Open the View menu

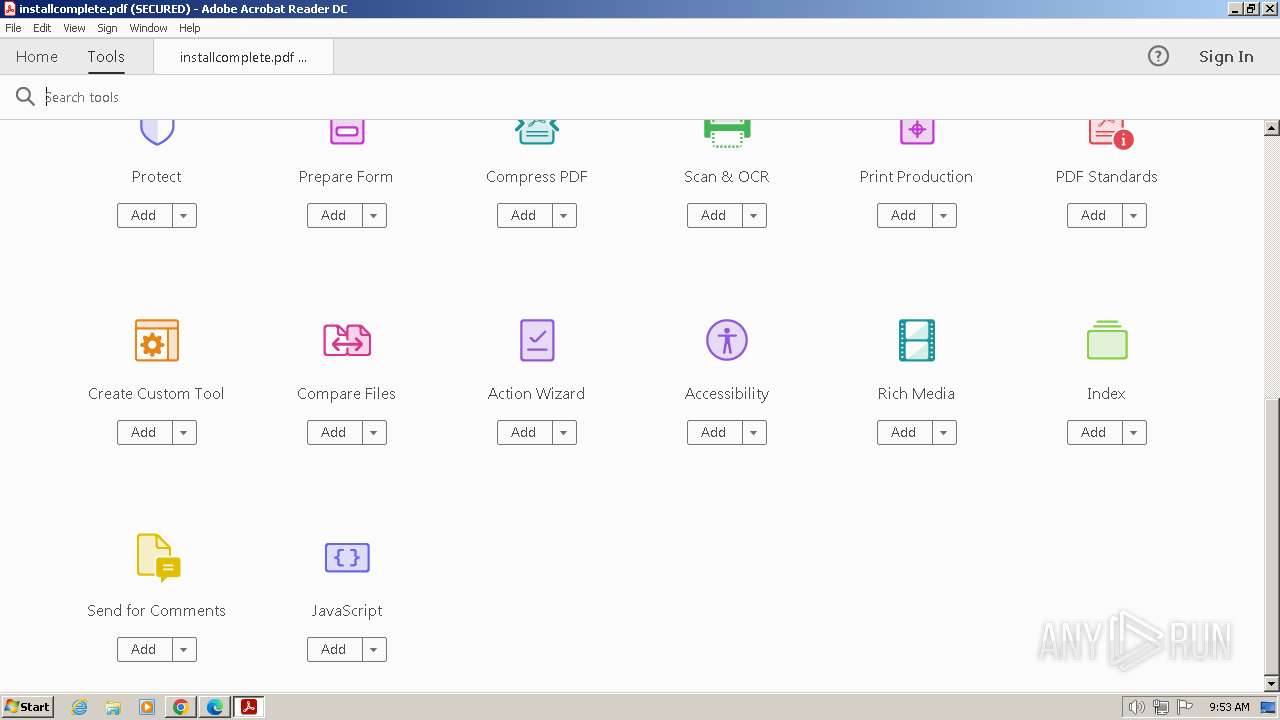pos(74,28)
